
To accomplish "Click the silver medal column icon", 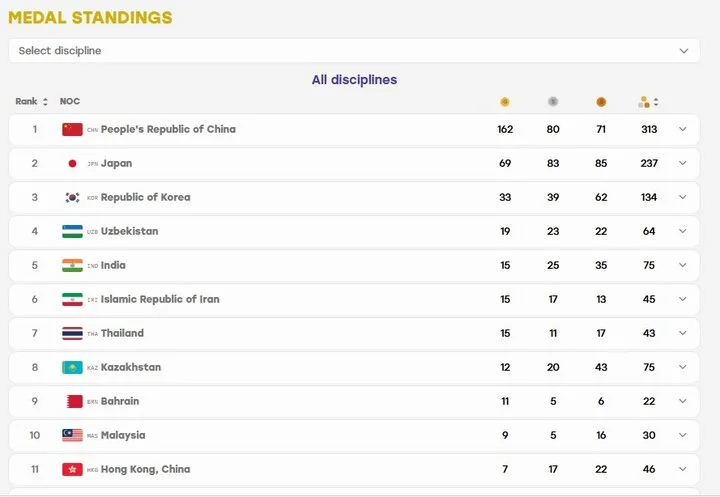I will coord(553,102).
